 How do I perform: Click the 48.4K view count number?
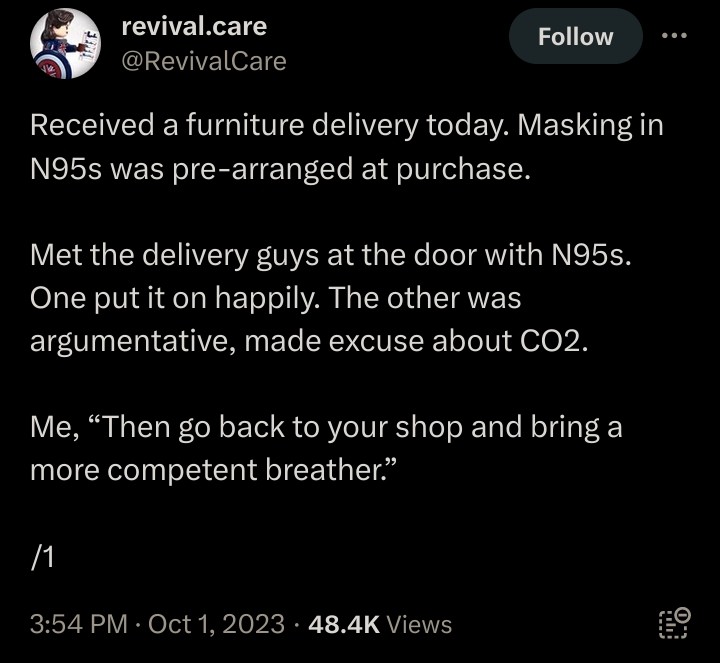point(344,624)
